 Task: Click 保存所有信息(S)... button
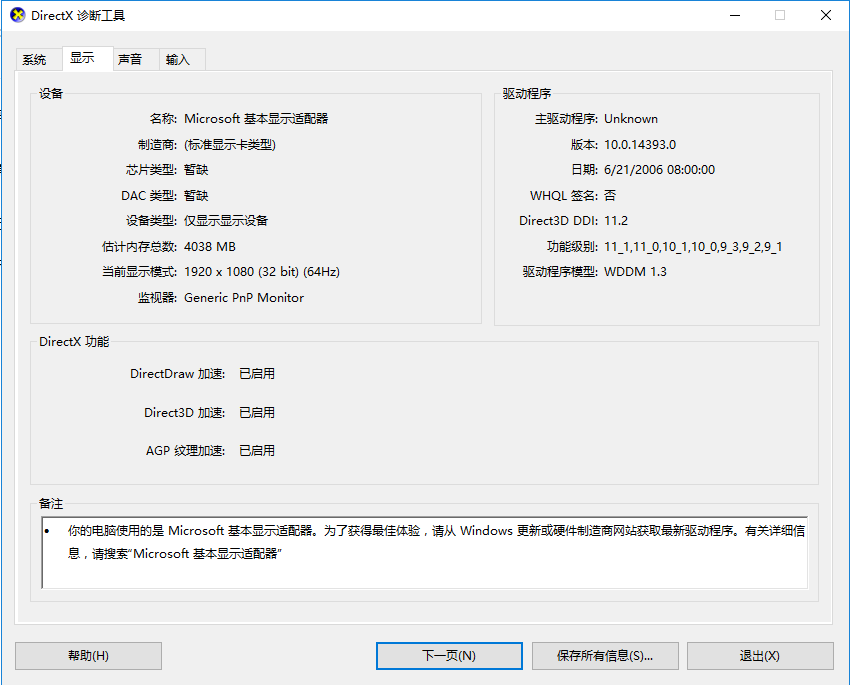pos(605,656)
